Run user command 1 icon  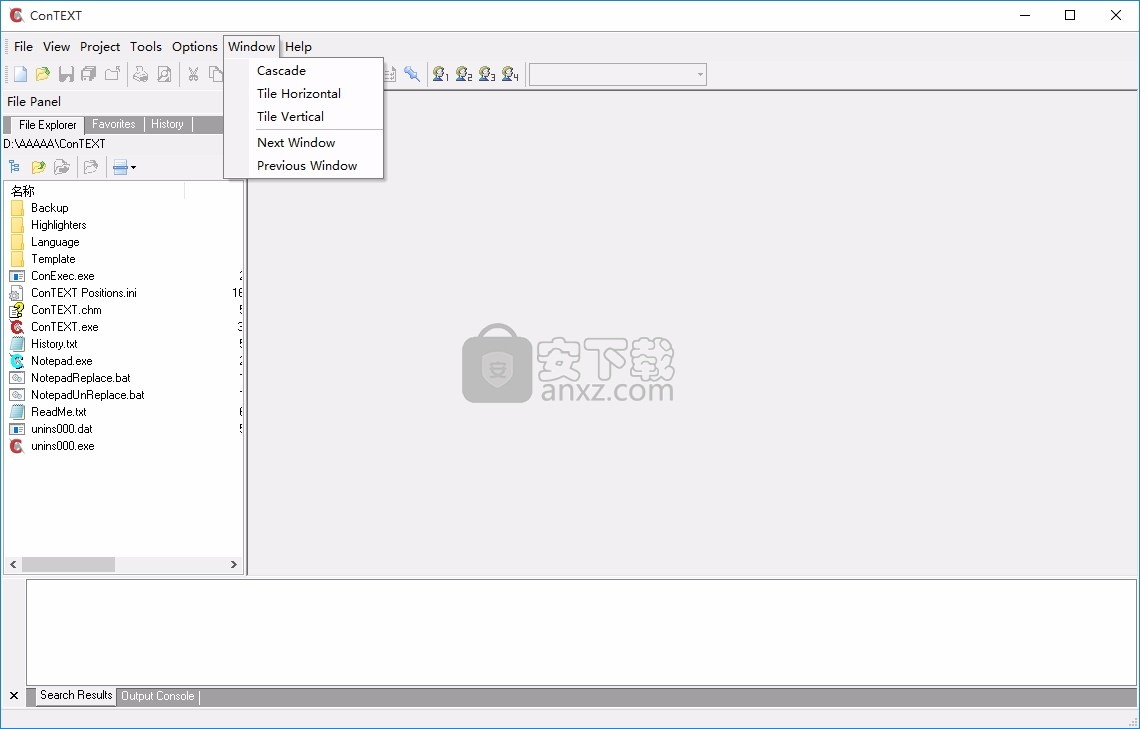pos(440,74)
